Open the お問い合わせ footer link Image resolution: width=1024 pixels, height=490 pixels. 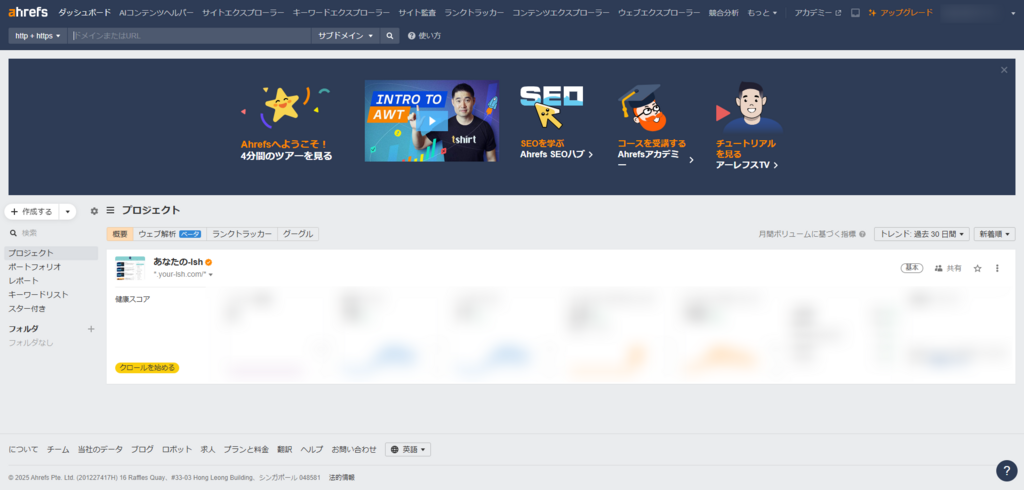[x=354, y=449]
